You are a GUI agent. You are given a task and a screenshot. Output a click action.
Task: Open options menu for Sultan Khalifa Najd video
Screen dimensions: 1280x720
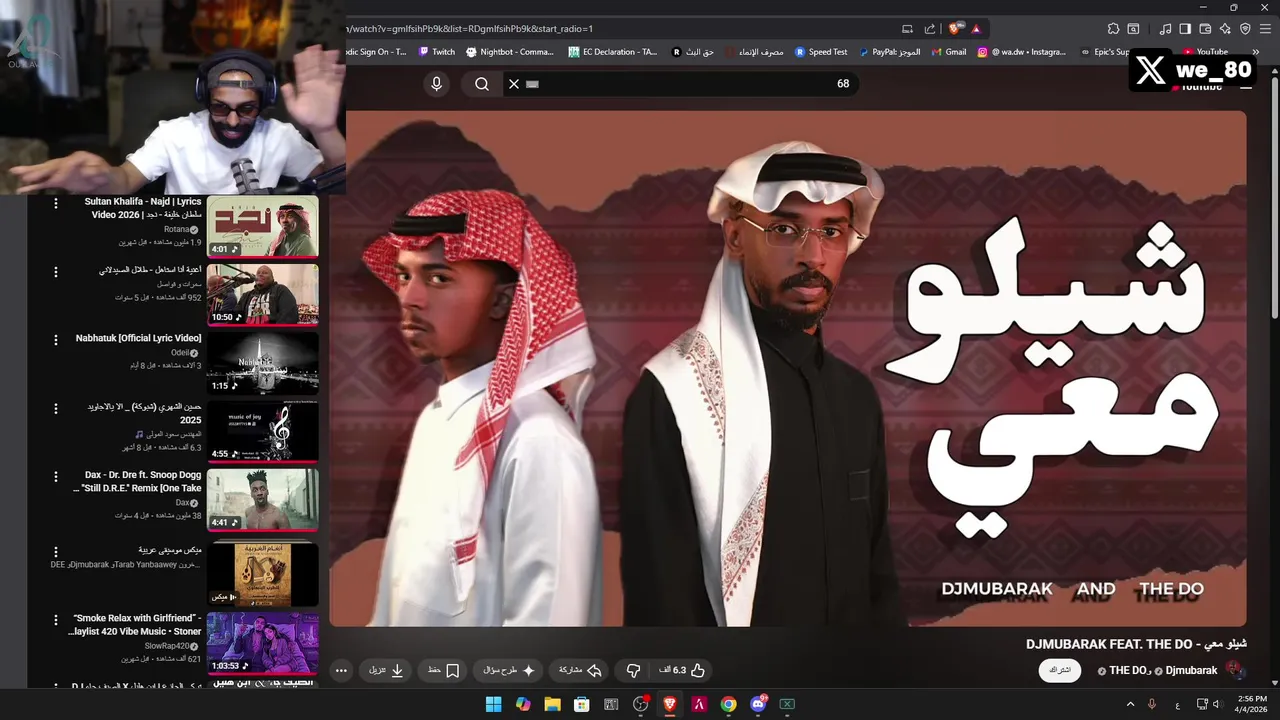click(x=56, y=203)
